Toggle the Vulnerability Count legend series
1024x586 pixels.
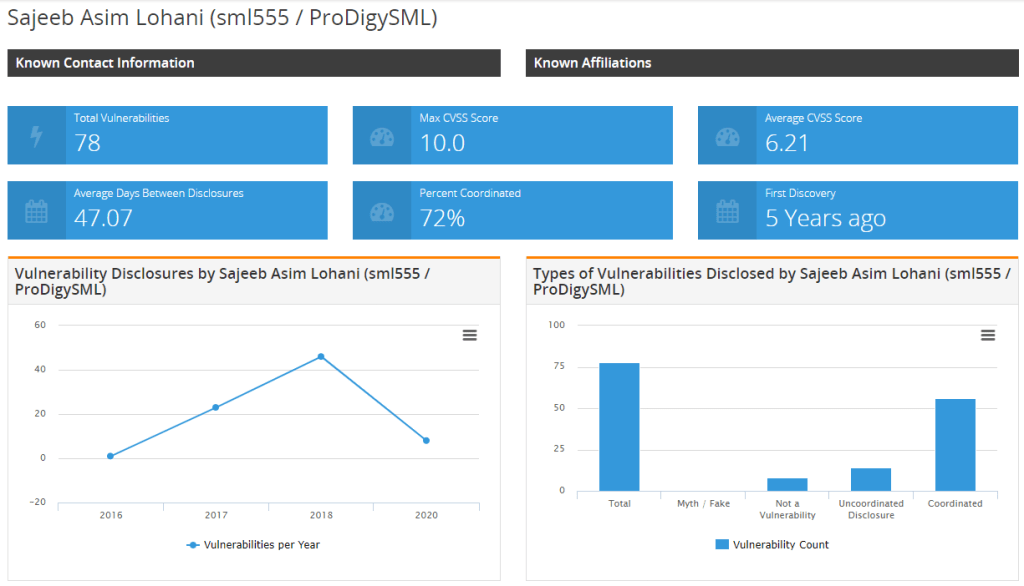772,545
